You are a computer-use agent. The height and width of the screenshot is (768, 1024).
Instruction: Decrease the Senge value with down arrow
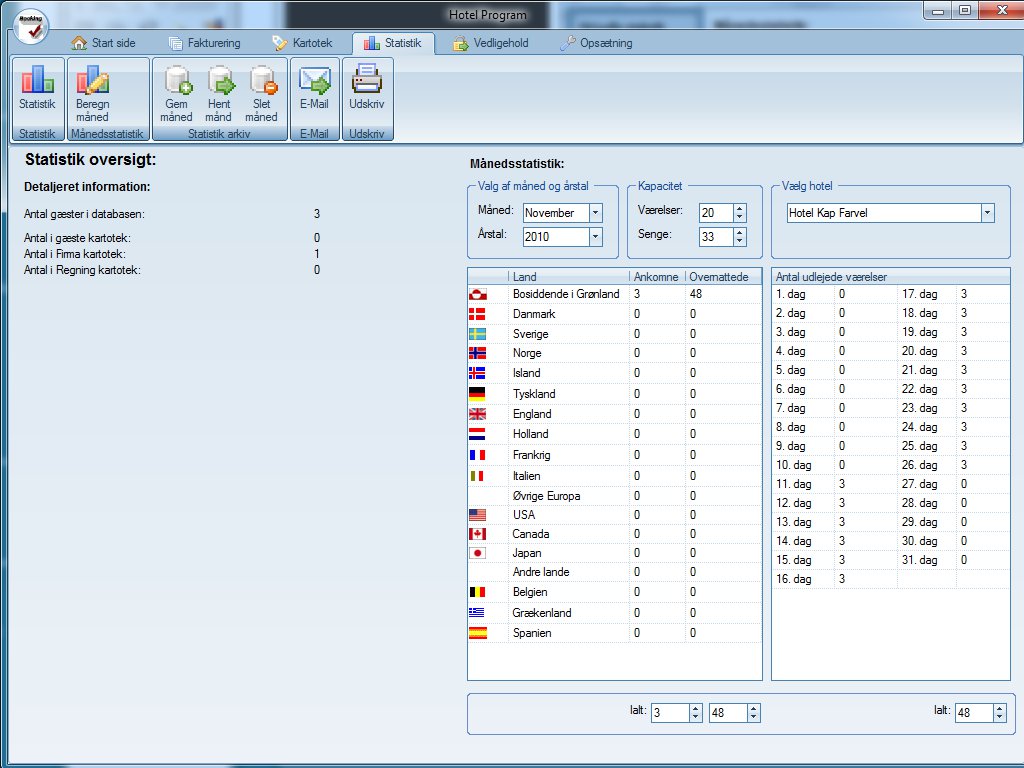[x=740, y=241]
